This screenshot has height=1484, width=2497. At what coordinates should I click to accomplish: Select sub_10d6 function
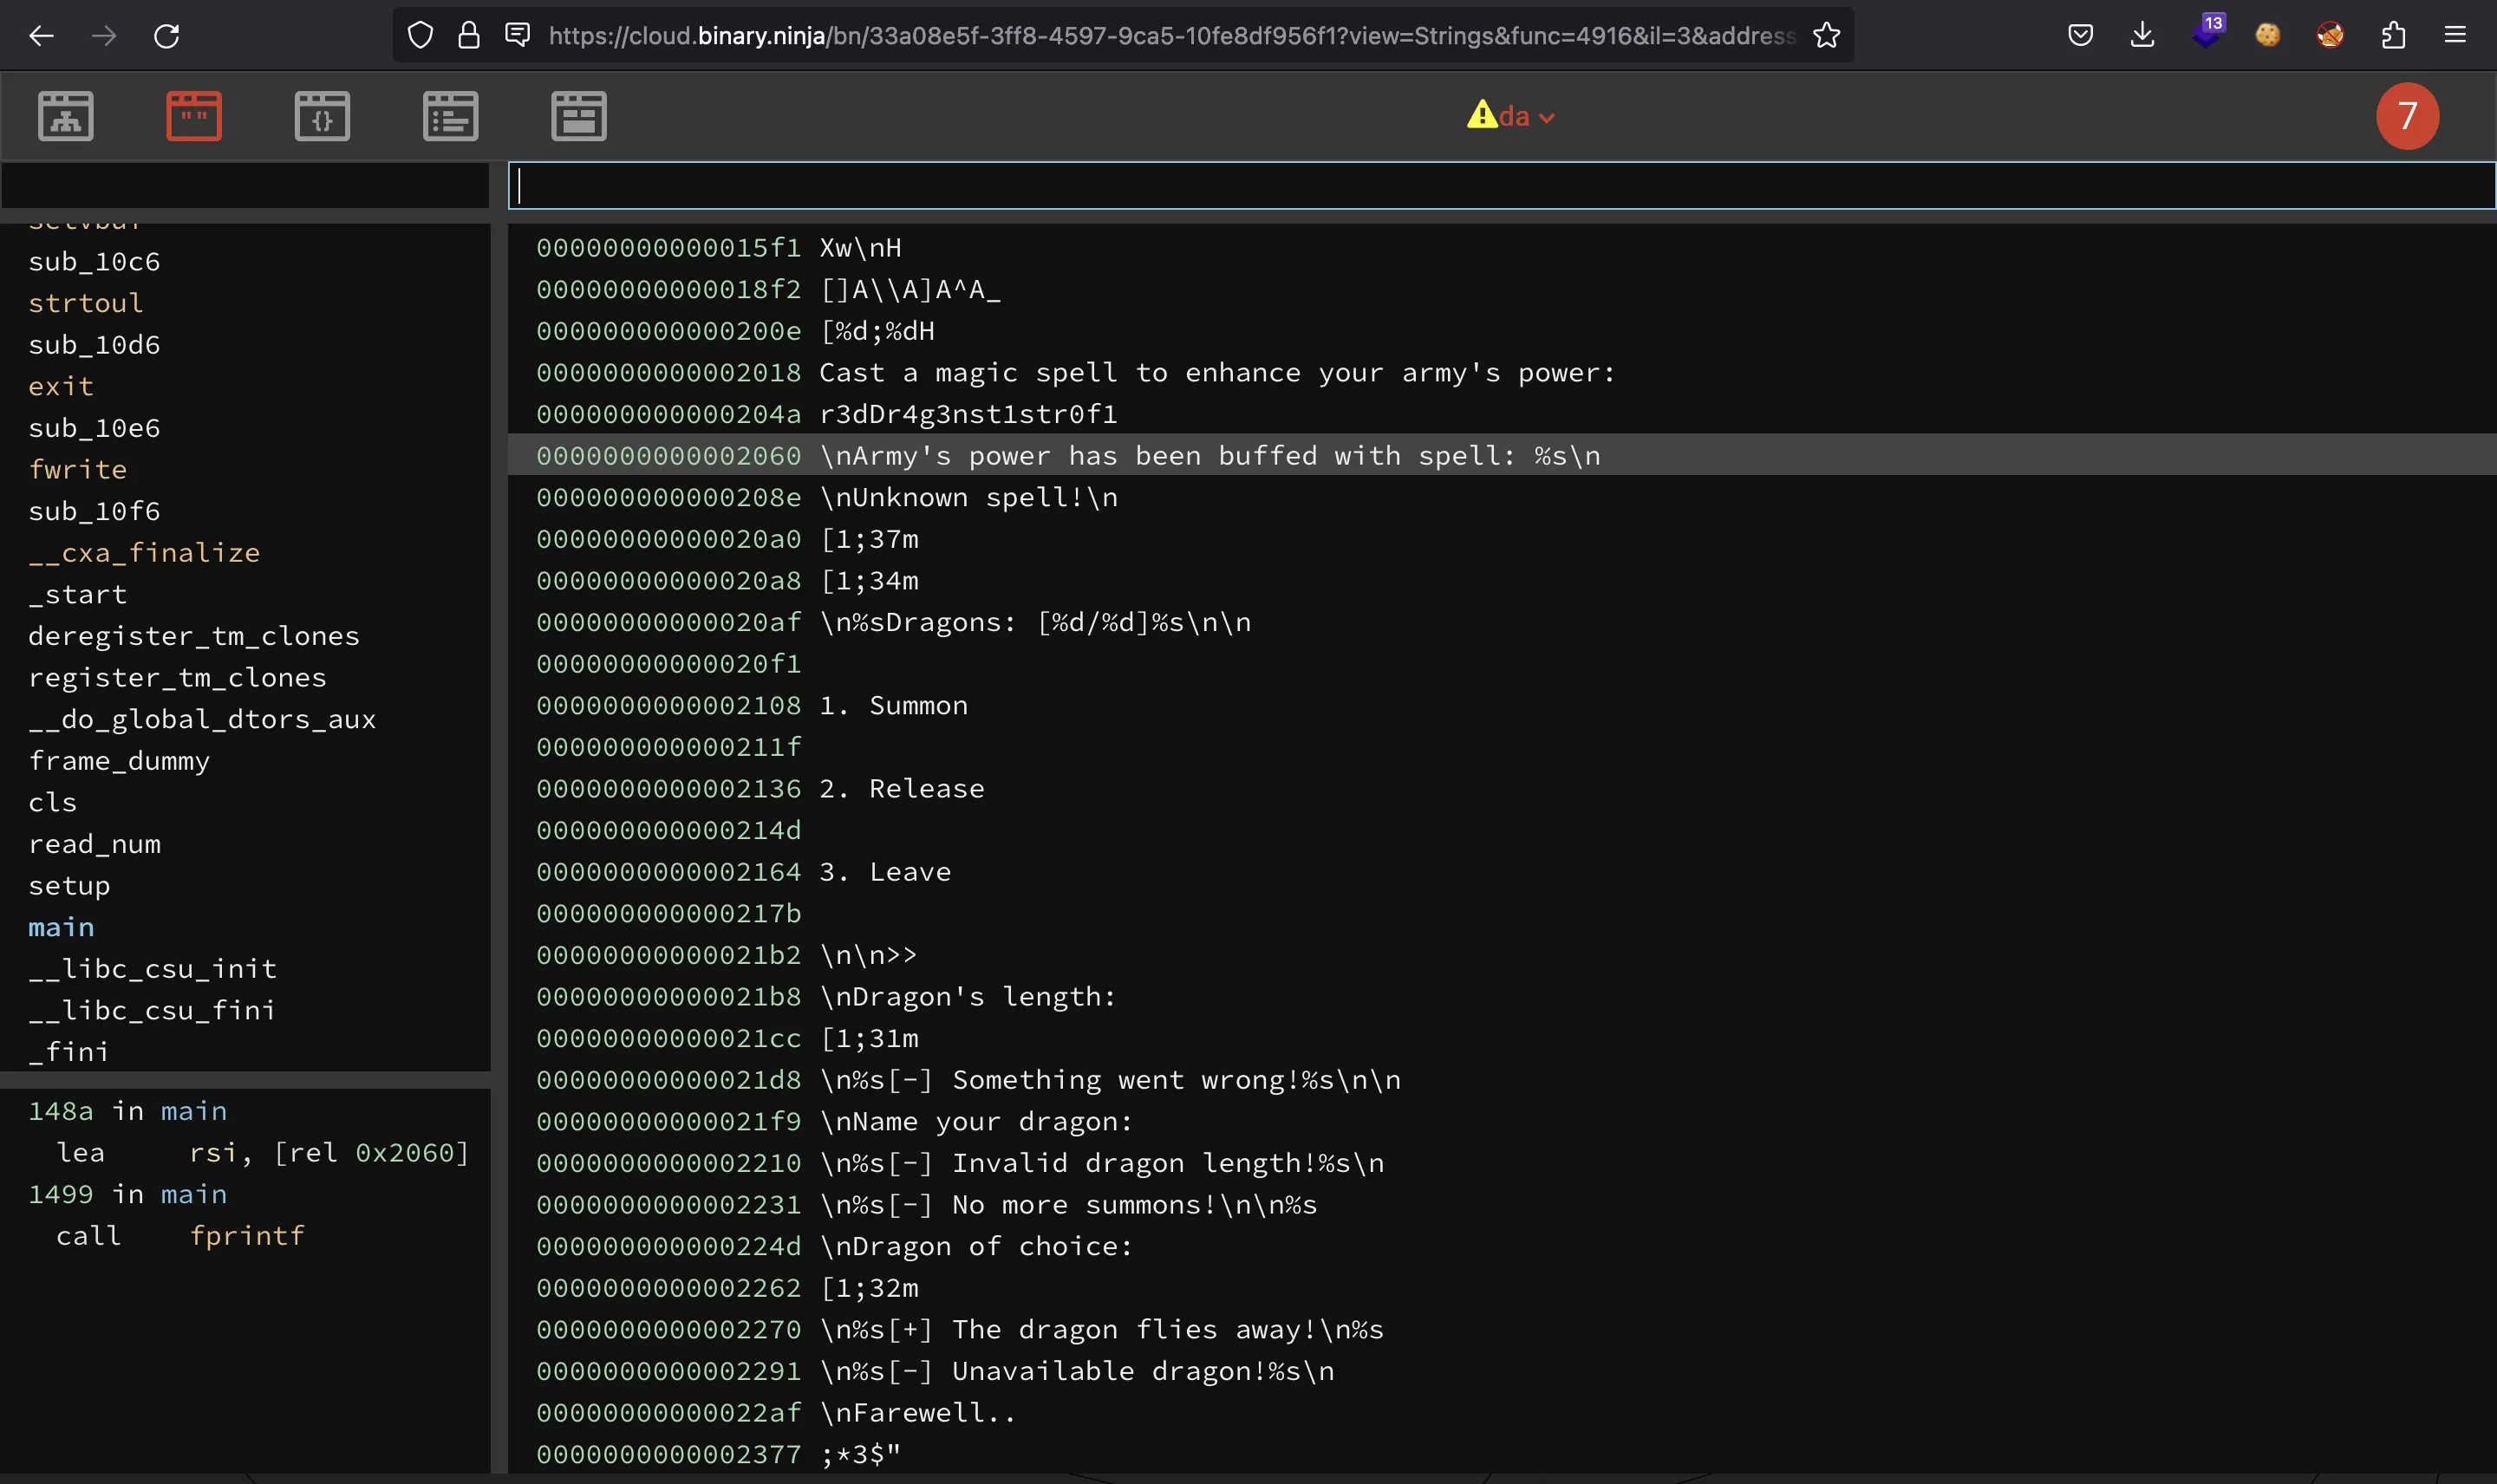94,345
